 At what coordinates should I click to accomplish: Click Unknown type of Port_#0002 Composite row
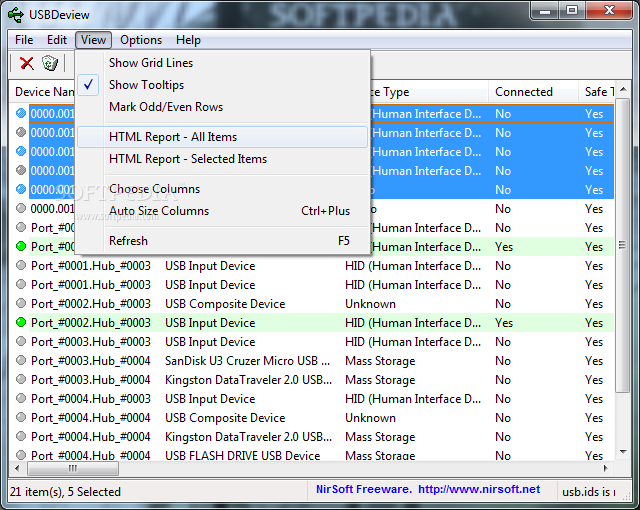point(370,304)
